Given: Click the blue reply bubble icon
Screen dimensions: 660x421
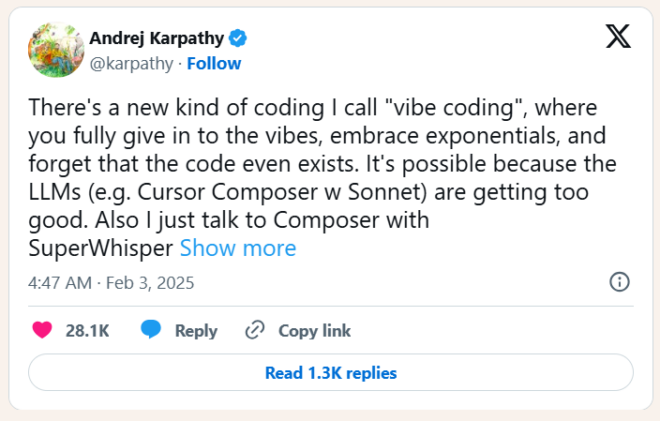Looking at the screenshot, I should pyautogui.click(x=151, y=330).
